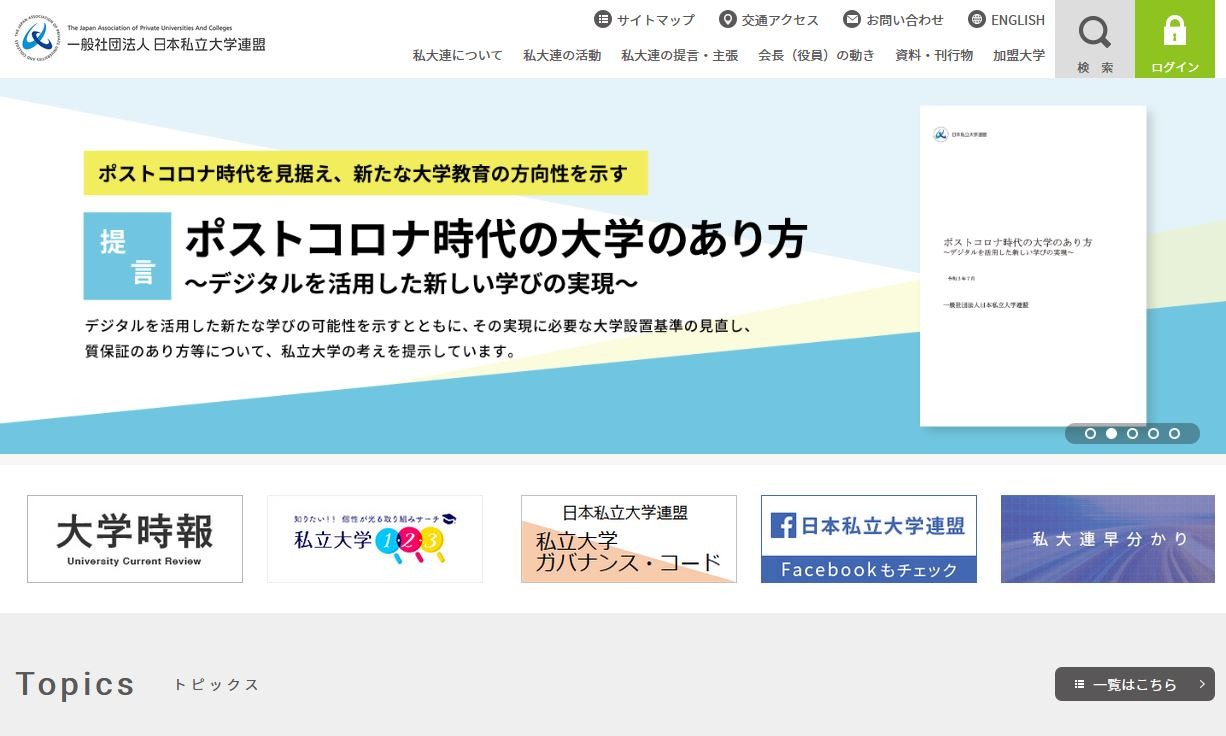The image size is (1226, 736).
Task: Select the 資料・刊行物 navigation entry
Action: (x=932, y=56)
